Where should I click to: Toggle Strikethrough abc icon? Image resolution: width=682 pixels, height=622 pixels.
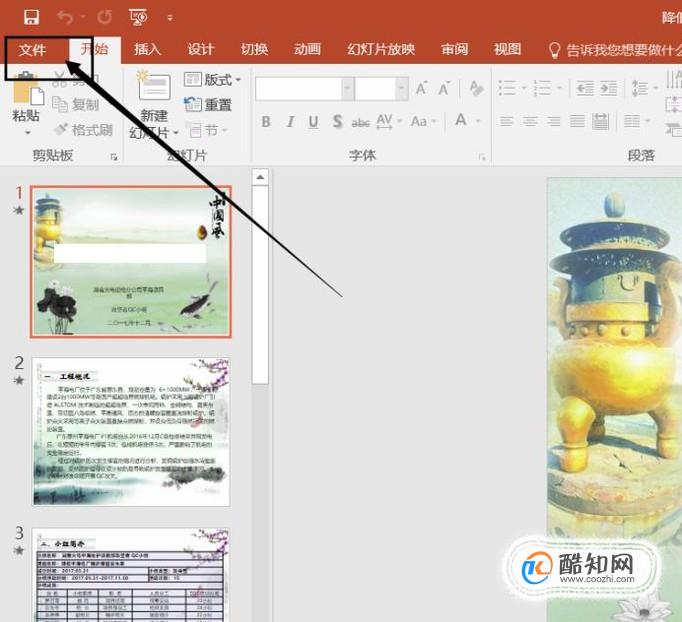pos(361,123)
